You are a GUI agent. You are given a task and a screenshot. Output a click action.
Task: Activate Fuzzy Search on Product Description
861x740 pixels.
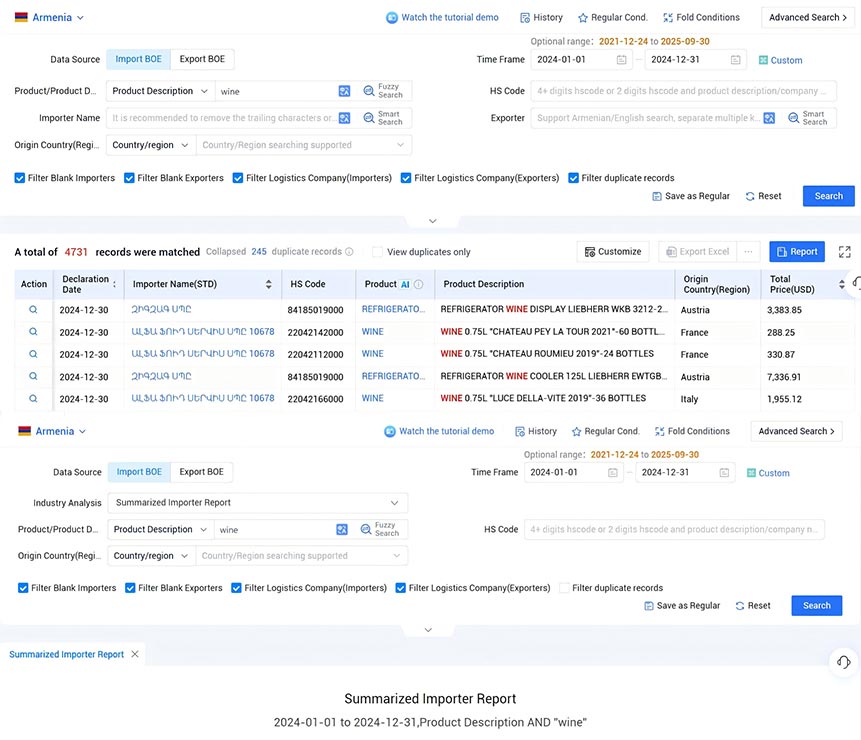(x=383, y=91)
